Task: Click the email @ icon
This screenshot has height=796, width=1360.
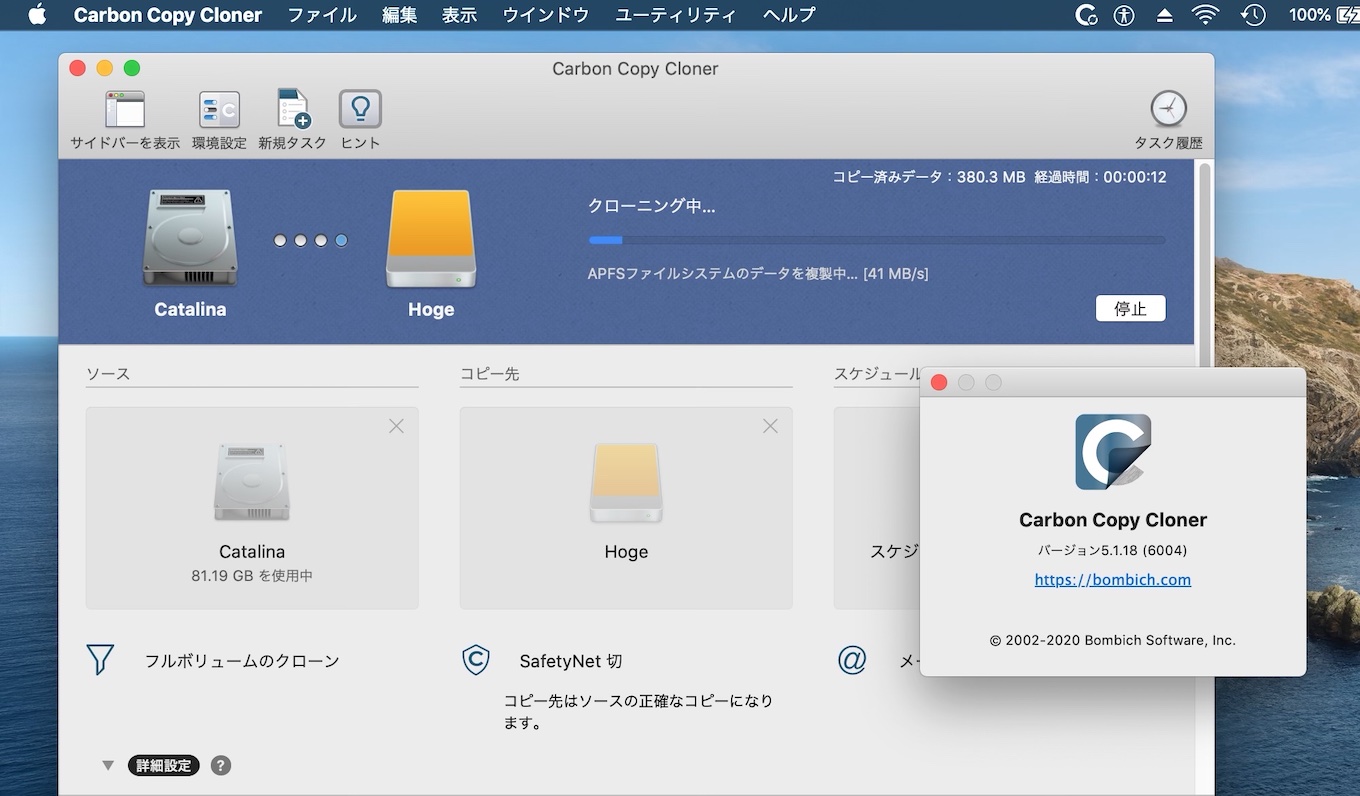Action: click(852, 660)
